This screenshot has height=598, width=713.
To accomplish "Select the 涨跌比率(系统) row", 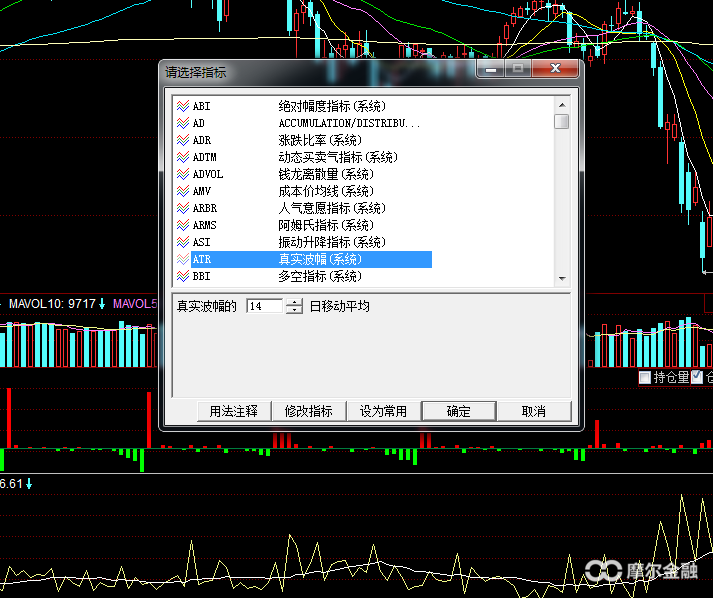I will click(x=303, y=140).
